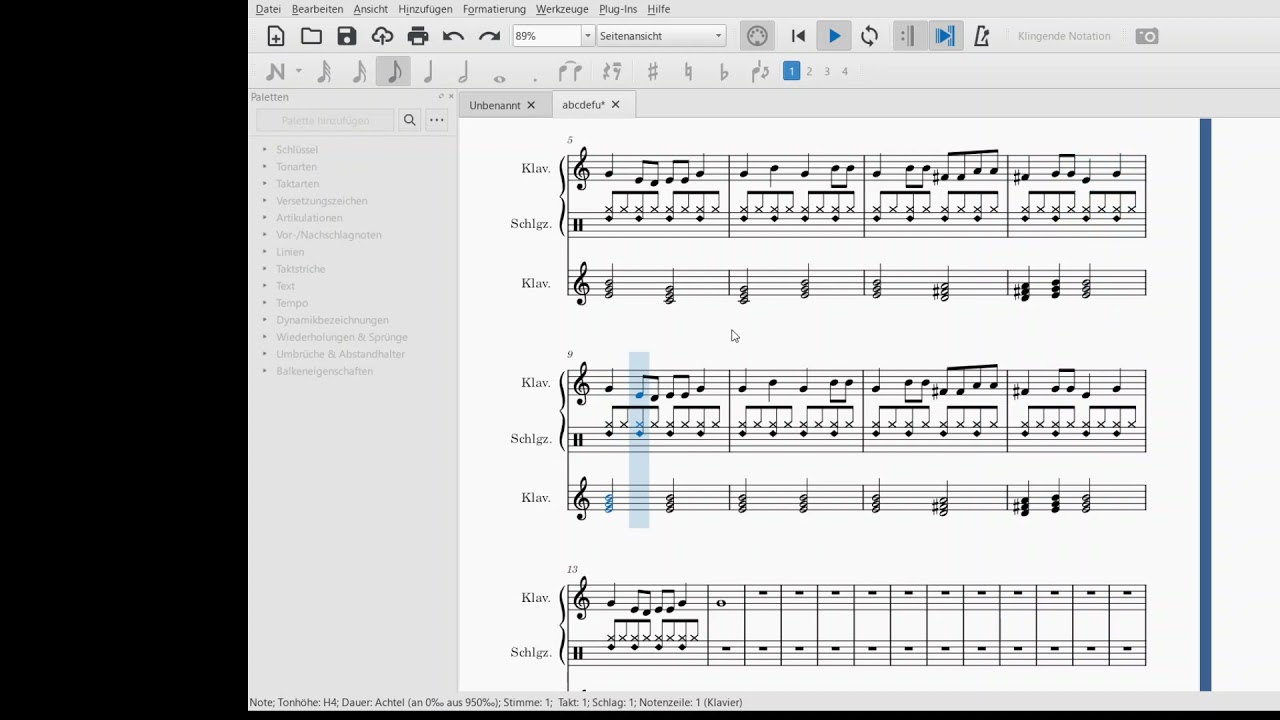Open a file with folder icon
The height and width of the screenshot is (720, 1280).
point(312,37)
